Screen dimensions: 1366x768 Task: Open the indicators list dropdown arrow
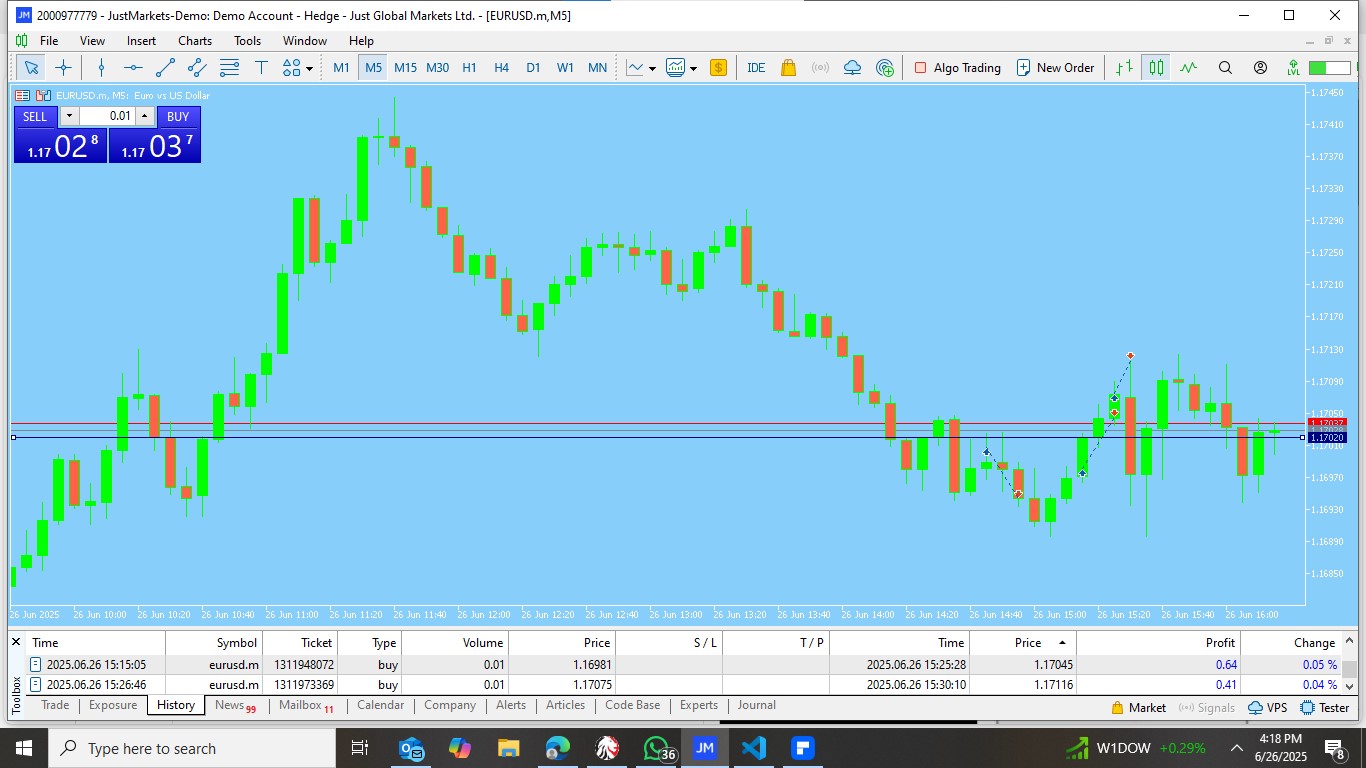coord(652,69)
